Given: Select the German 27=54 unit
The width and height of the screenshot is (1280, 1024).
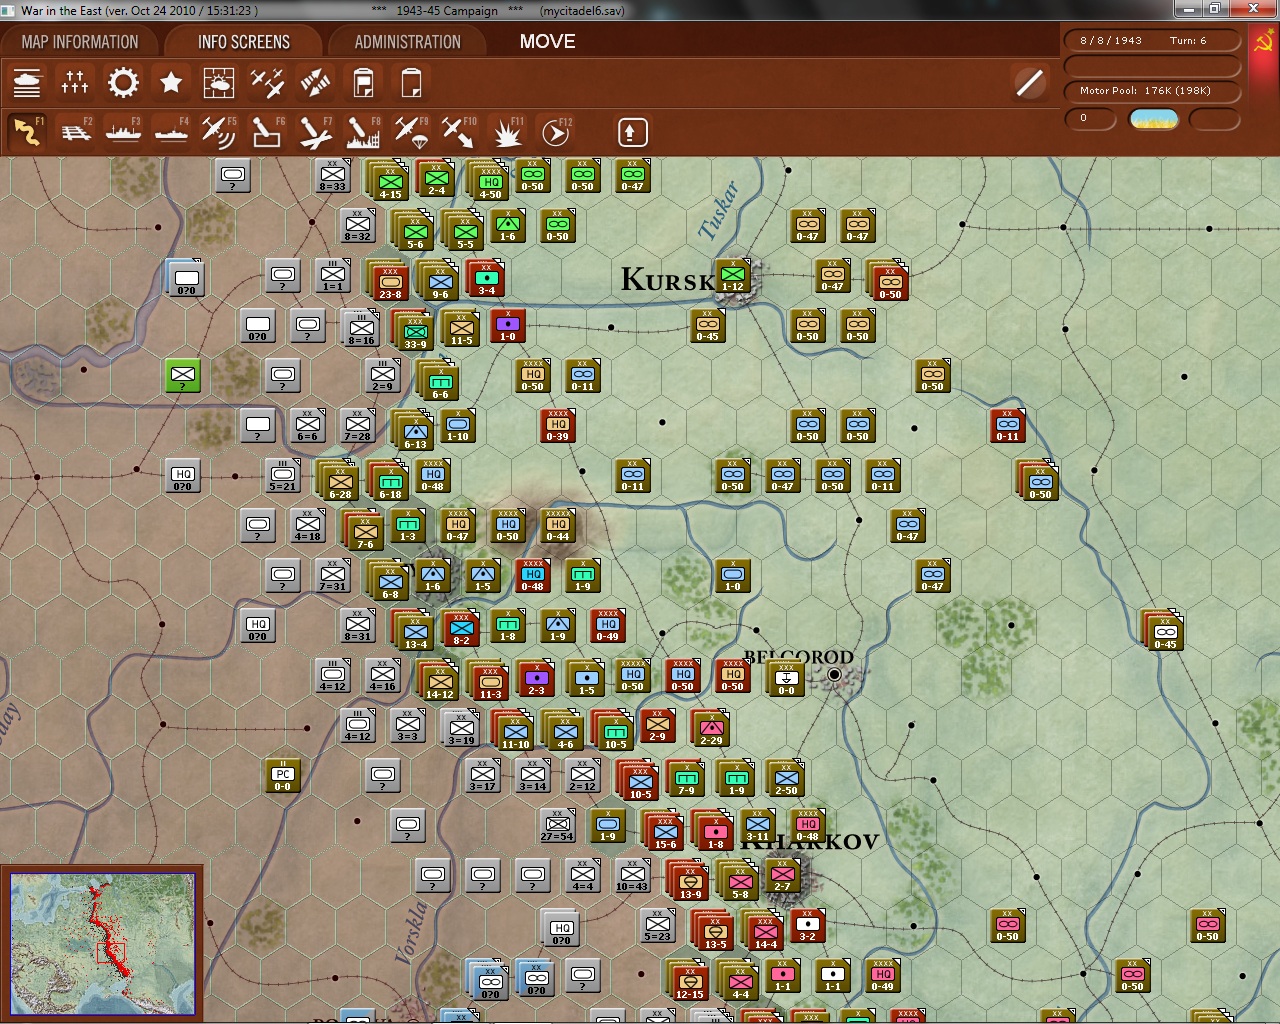Looking at the screenshot, I should [x=557, y=825].
